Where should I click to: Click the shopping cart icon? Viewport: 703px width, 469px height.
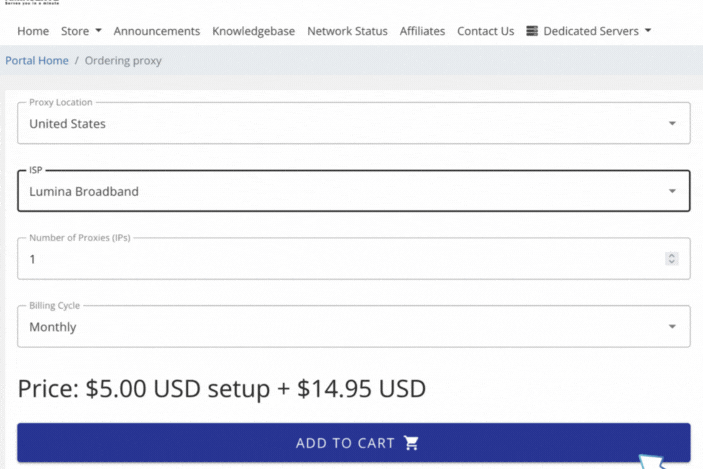(x=411, y=443)
